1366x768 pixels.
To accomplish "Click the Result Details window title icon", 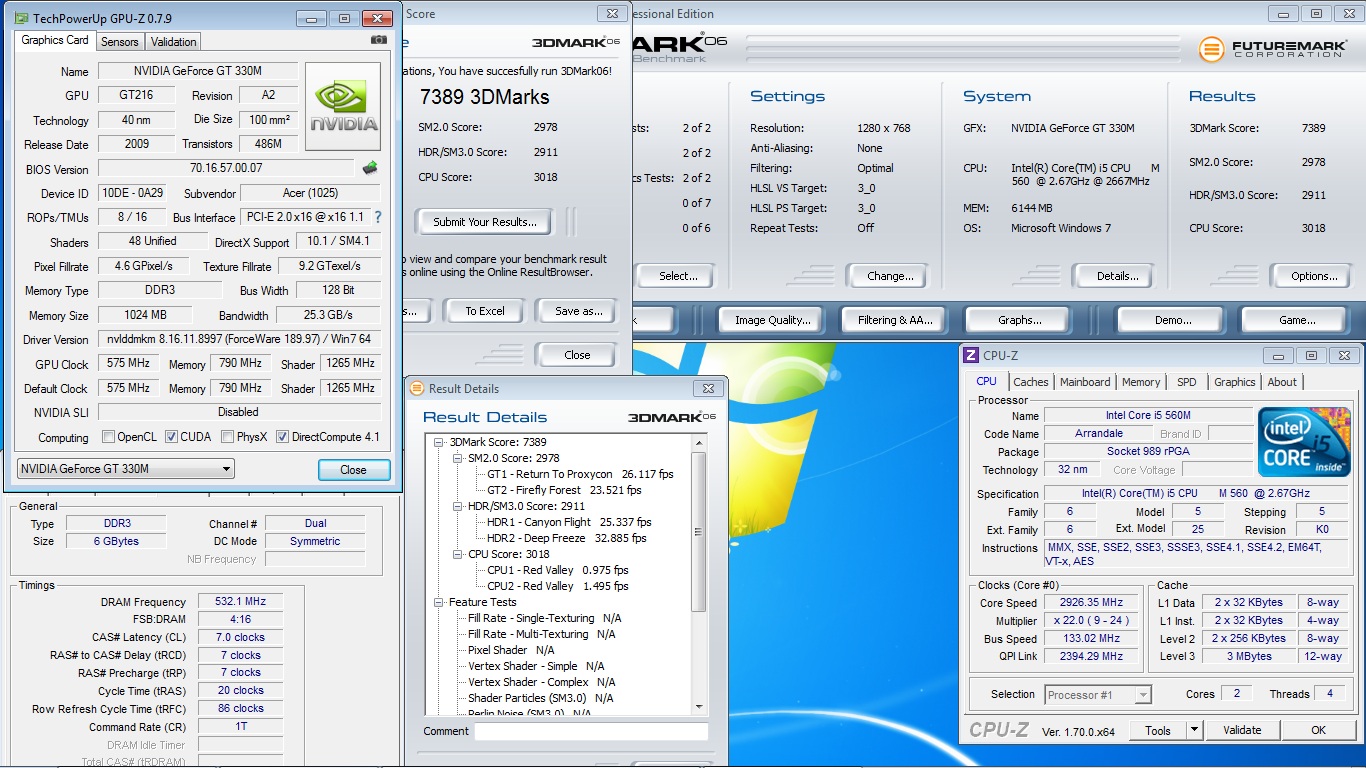I will coord(416,389).
